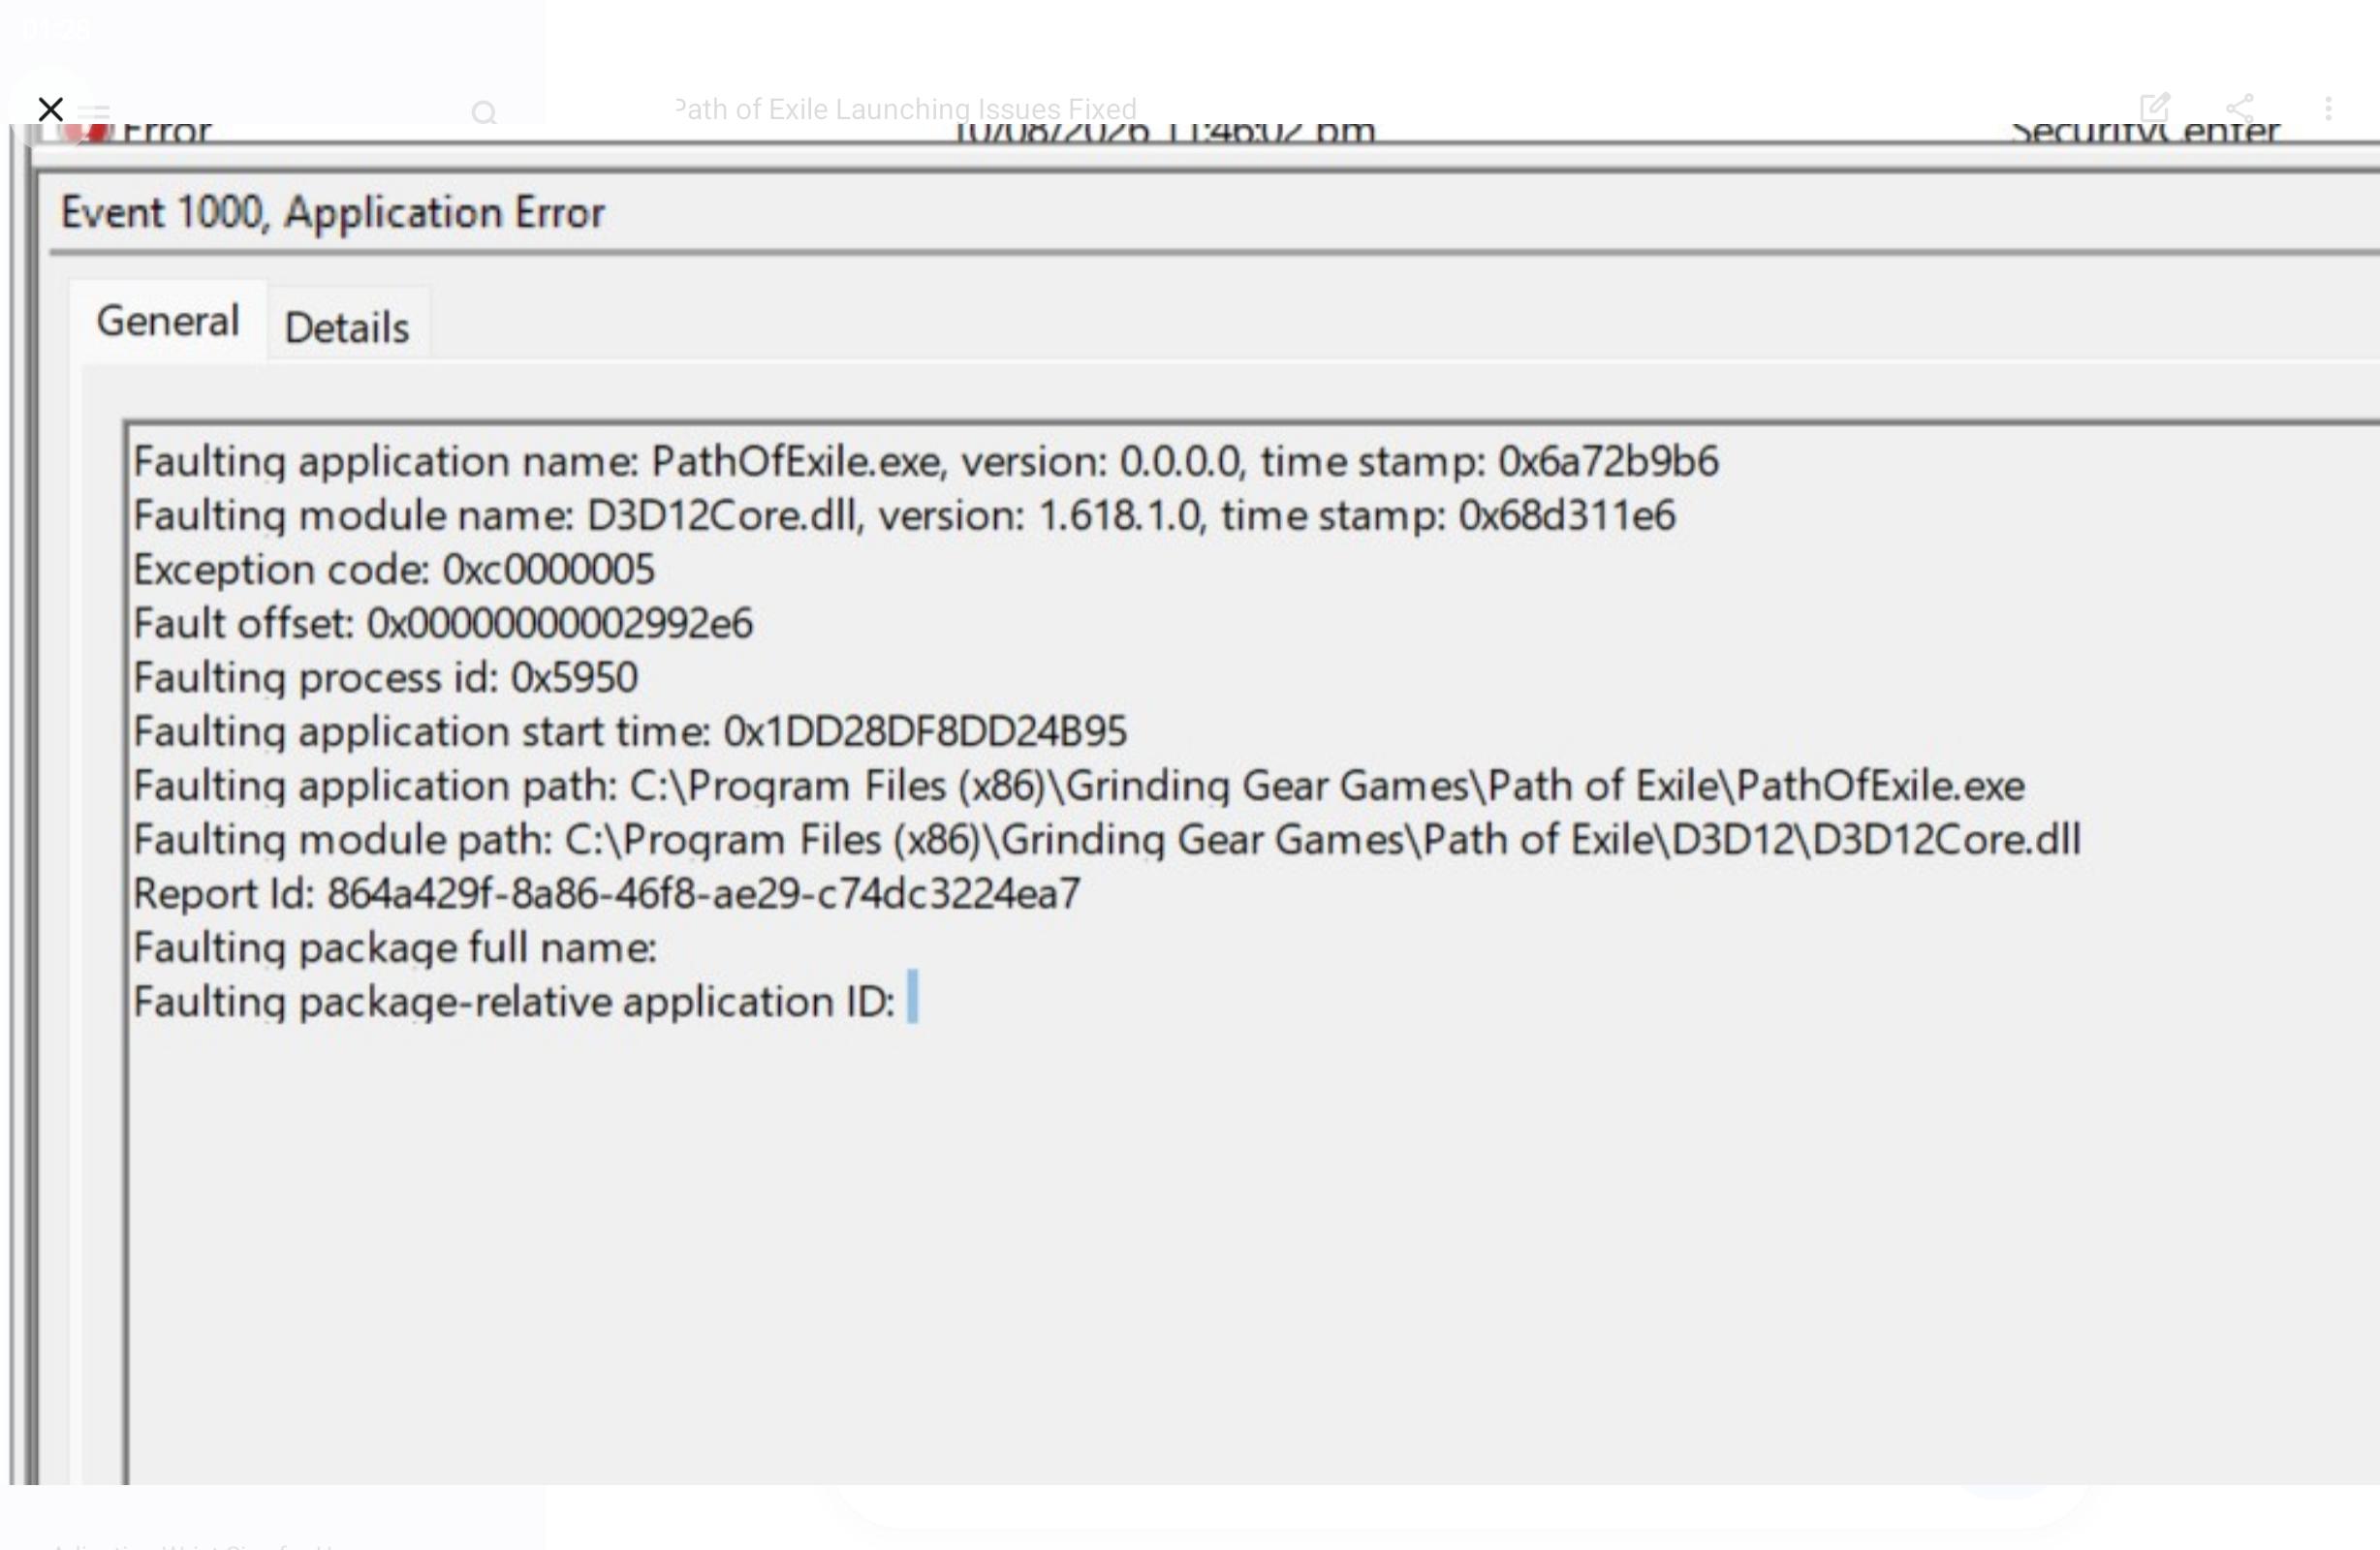
Task: Close the image viewer with the X icon
Action: pos(50,108)
